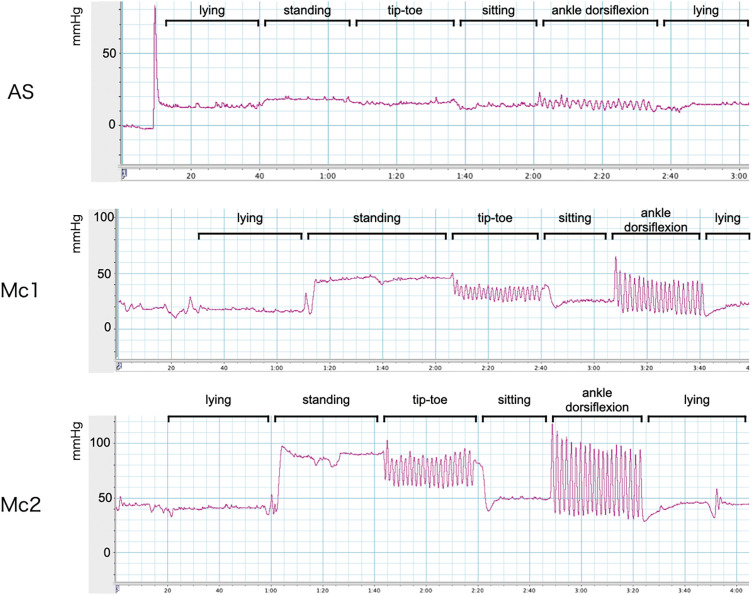The width and height of the screenshot is (752, 595).
Task: Click the 'sitting' label in AS chart
Action: click(497, 12)
